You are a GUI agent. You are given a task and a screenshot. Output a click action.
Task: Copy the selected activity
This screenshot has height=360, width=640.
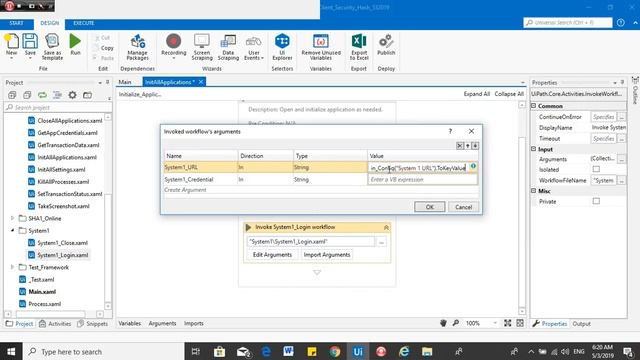pyautogui.click(x=103, y=48)
